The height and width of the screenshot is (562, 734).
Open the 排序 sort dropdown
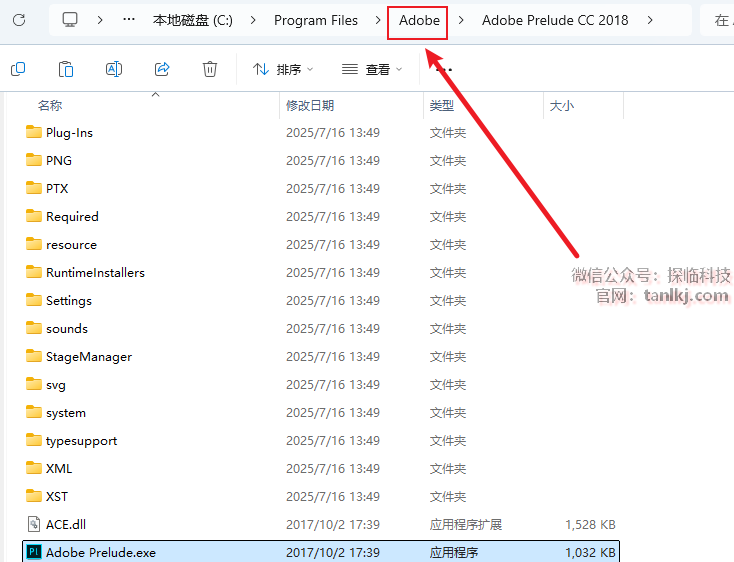coord(283,69)
